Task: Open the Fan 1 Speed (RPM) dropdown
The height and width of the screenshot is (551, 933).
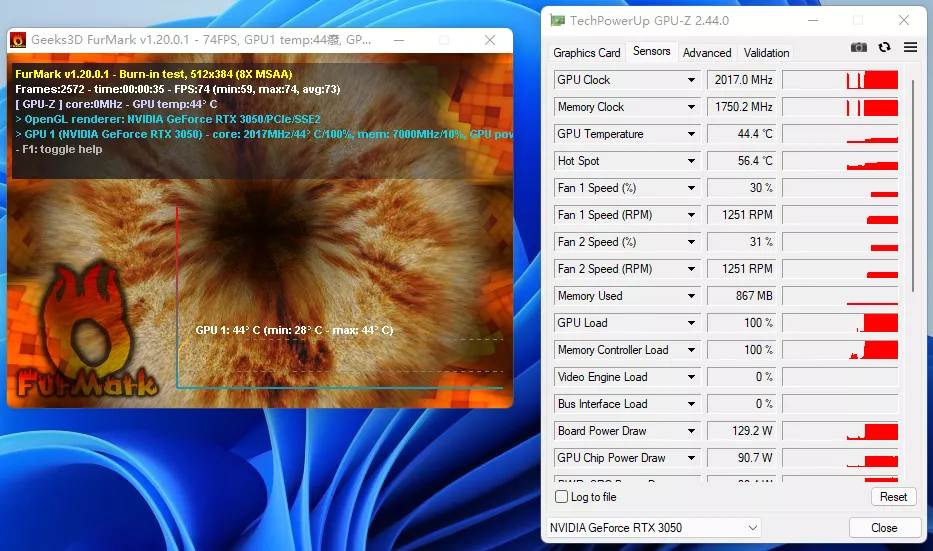Action: (691, 215)
